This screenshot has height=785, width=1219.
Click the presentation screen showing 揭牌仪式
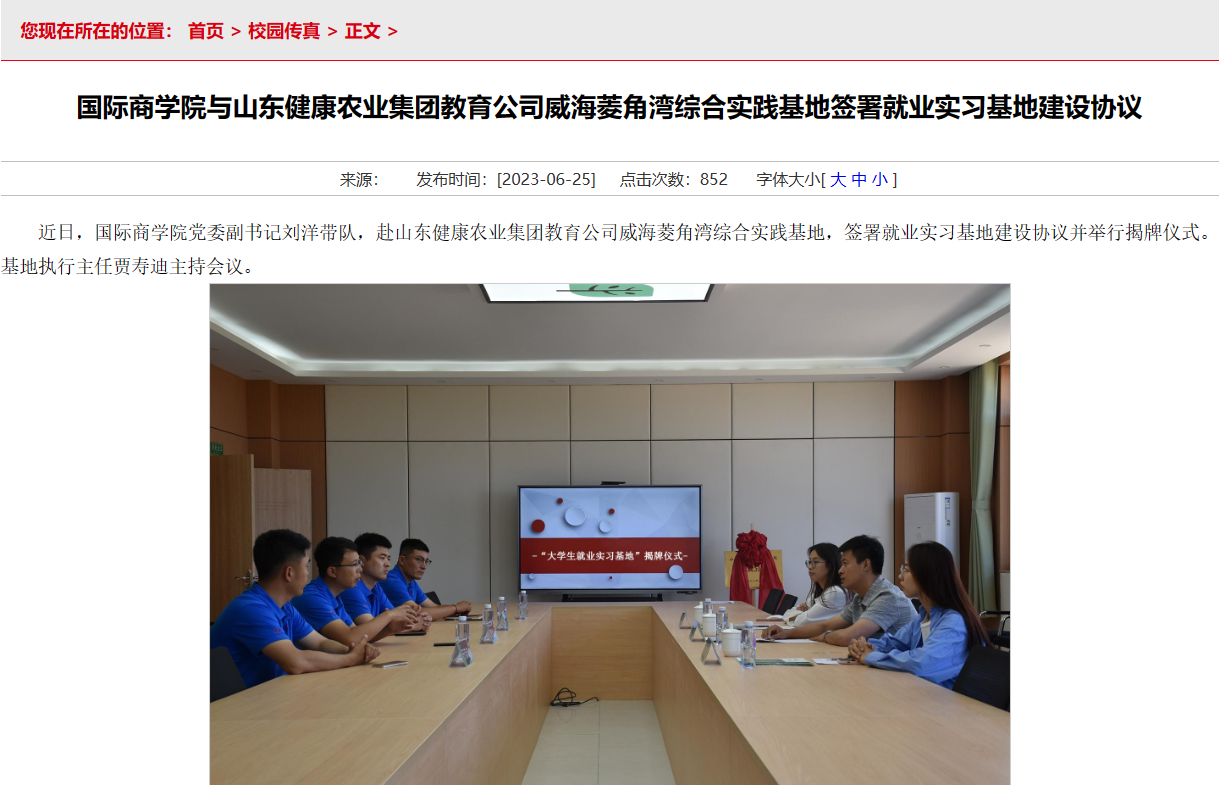click(x=610, y=538)
